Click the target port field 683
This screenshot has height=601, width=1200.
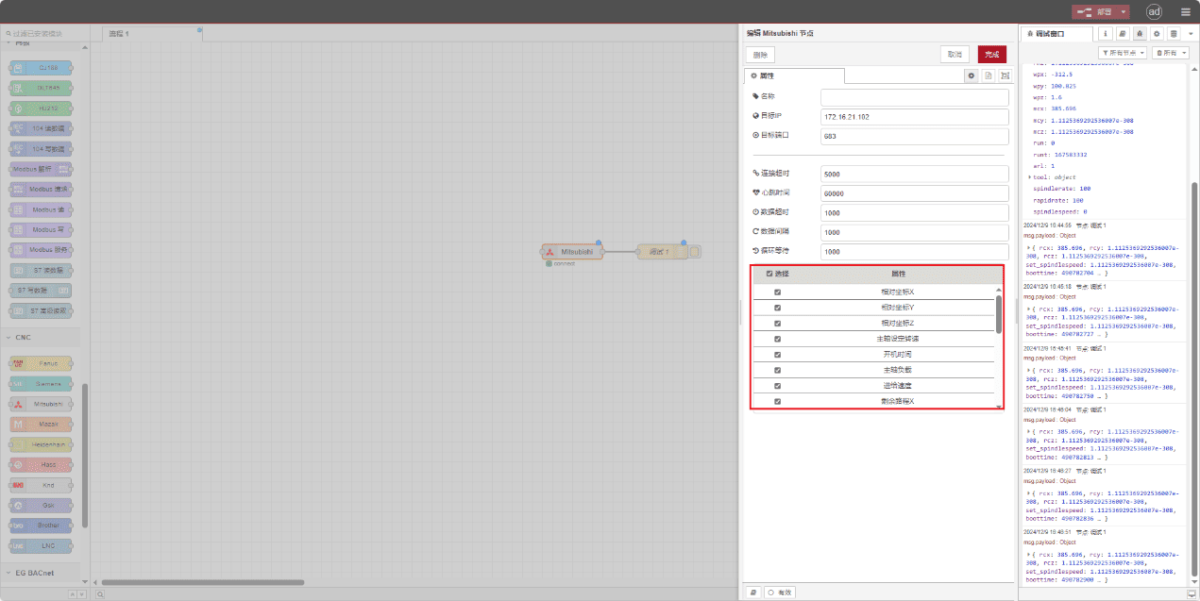pyautogui.click(x=914, y=135)
